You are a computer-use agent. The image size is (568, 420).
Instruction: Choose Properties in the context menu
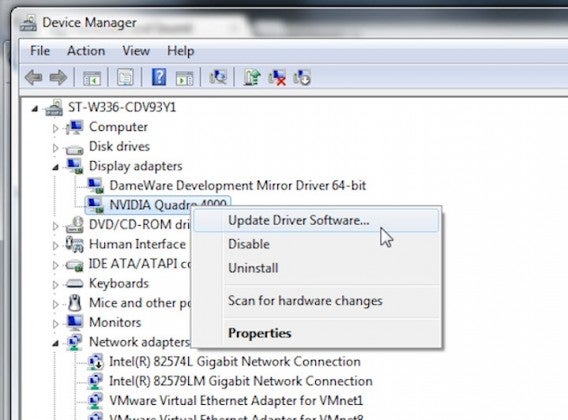click(316, 333)
